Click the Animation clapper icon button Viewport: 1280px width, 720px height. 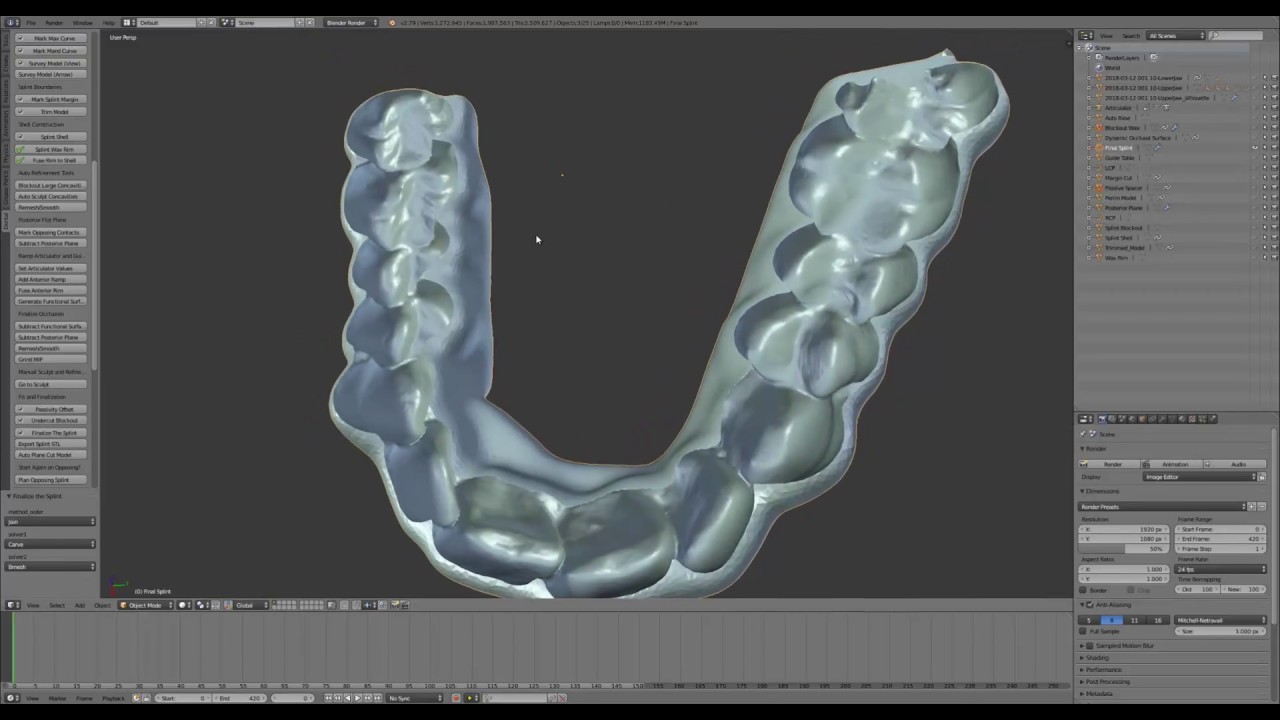click(1173, 464)
